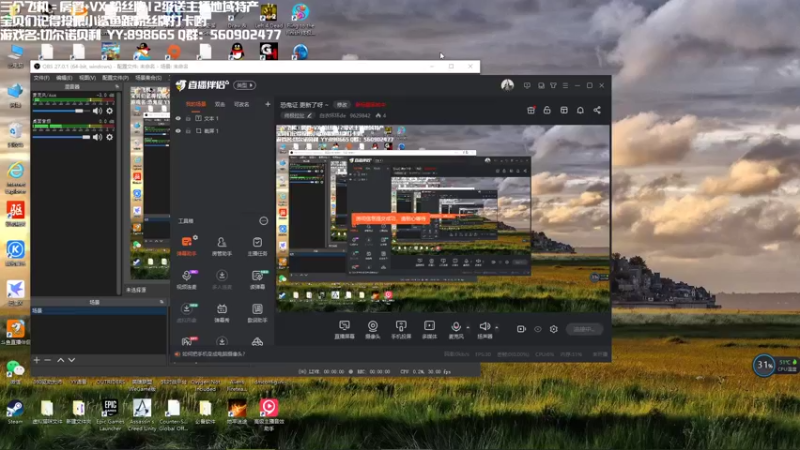The height and width of the screenshot is (450, 800).
Task: Toggle the preview eye icon in bottom bar
Action: (x=538, y=329)
